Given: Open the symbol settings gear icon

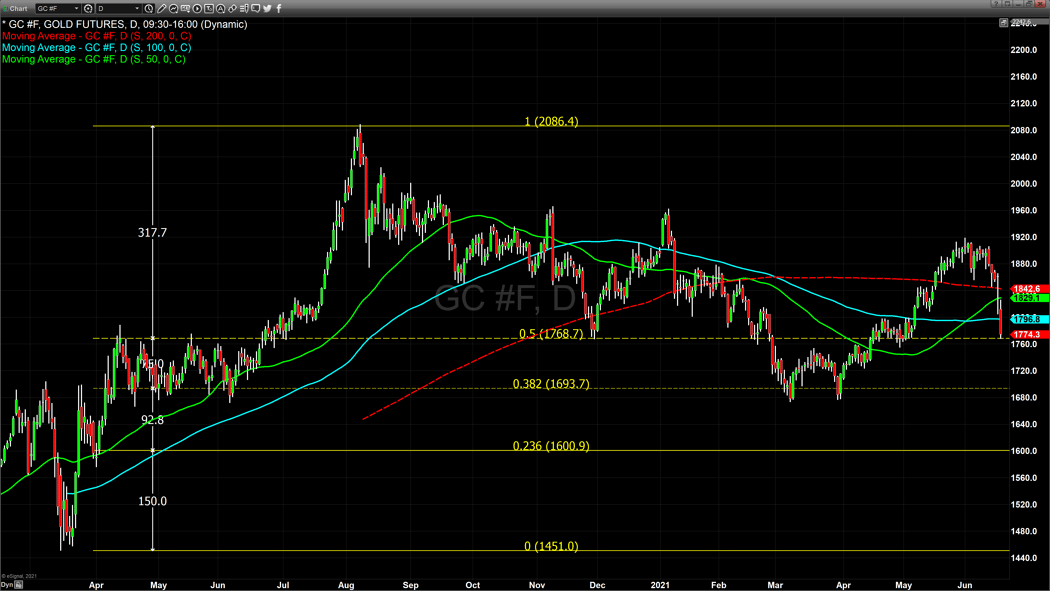Looking at the screenshot, I should tap(88, 9).
